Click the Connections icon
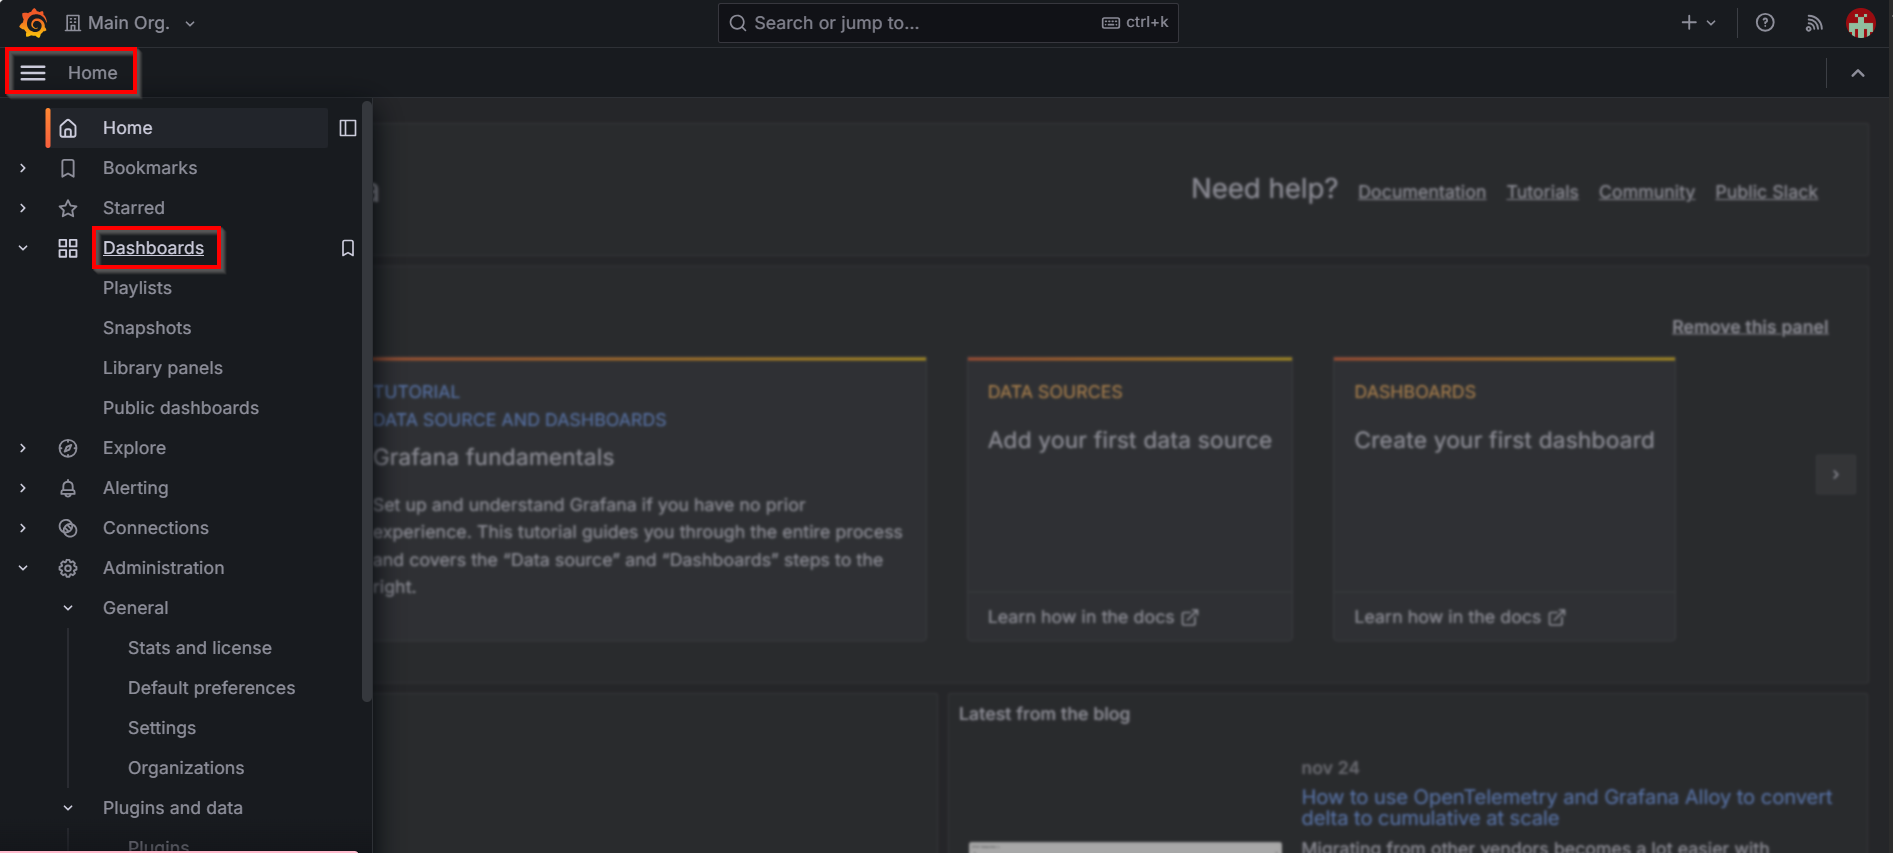Image resolution: width=1893 pixels, height=853 pixels. point(68,528)
